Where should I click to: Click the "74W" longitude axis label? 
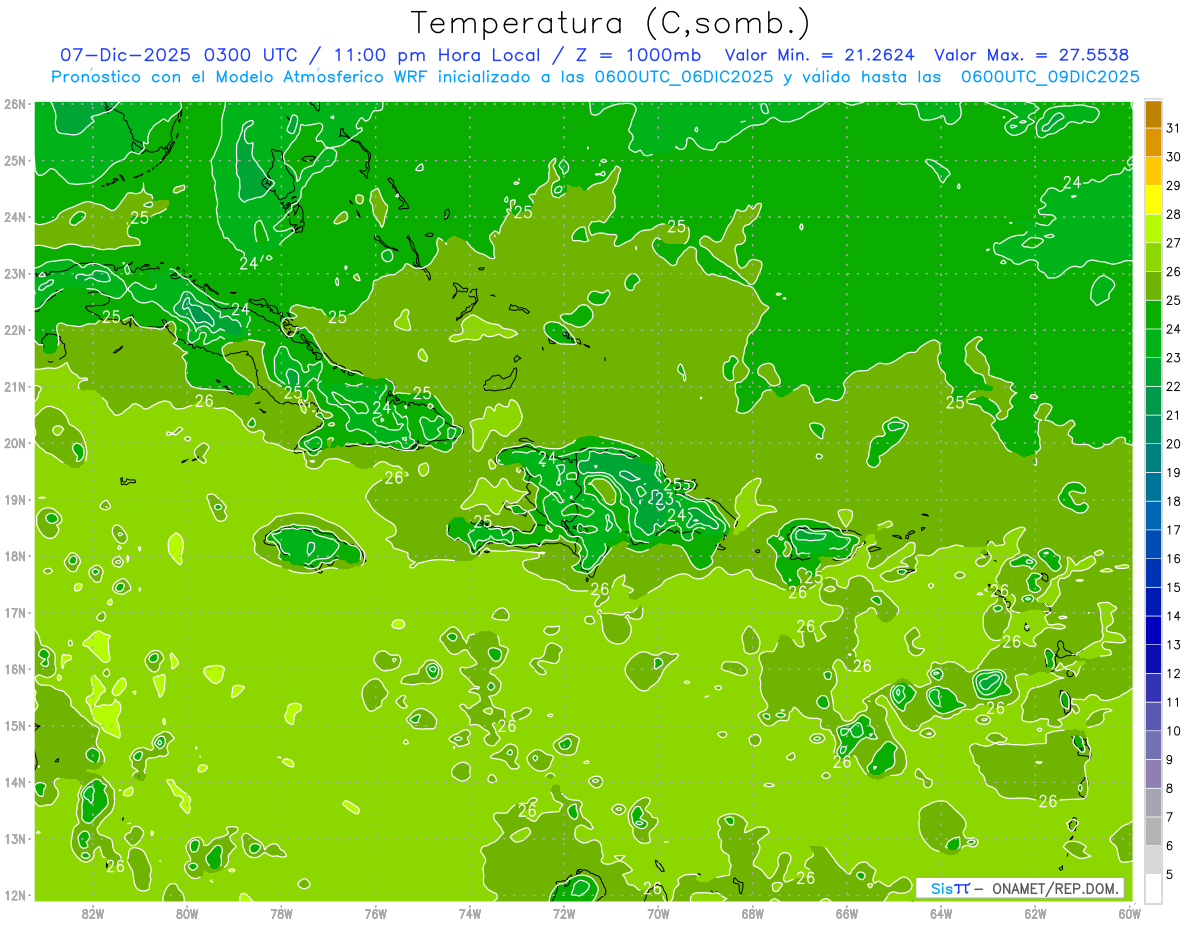pyautogui.click(x=470, y=913)
